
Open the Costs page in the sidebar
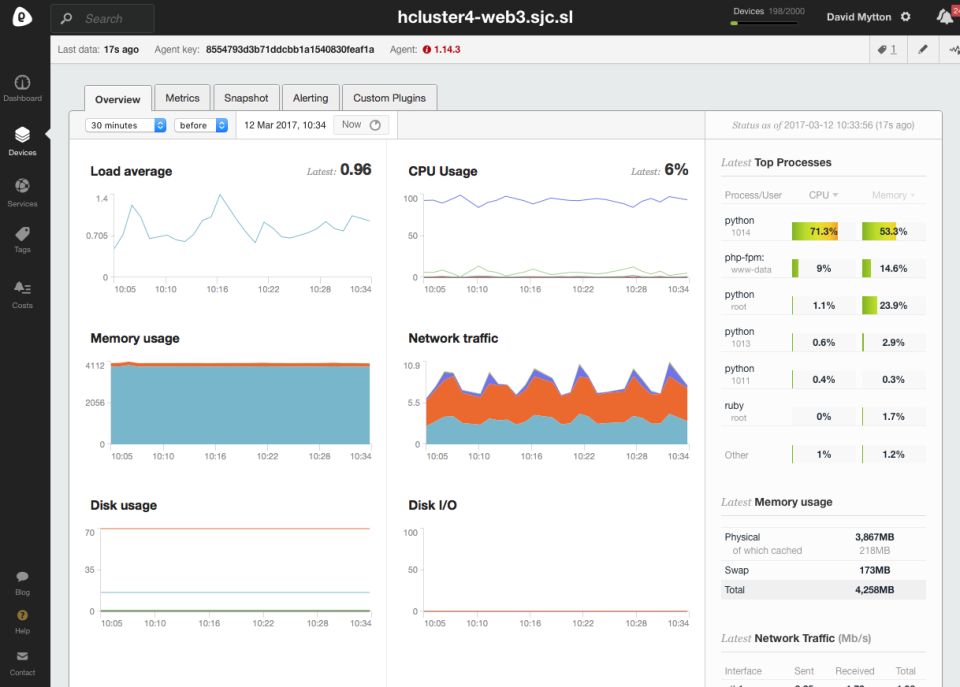click(22, 292)
